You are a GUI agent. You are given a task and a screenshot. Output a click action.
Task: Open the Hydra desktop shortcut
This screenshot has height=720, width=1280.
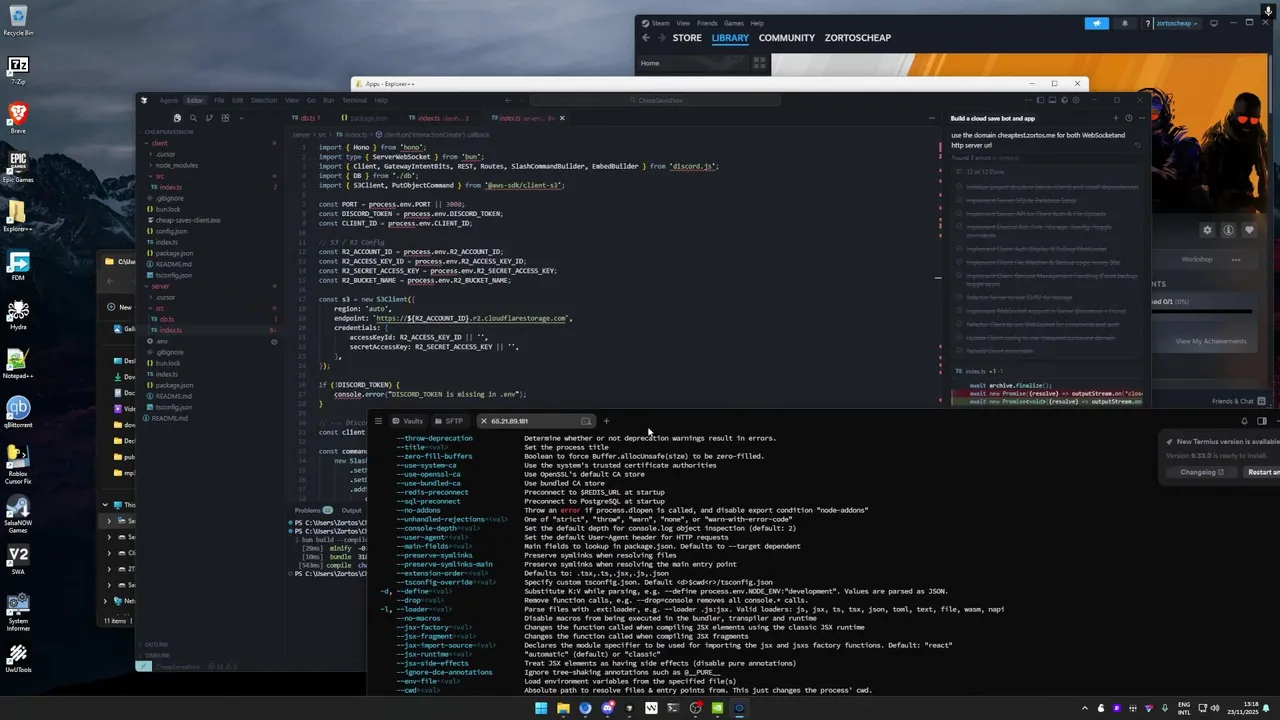point(18,315)
